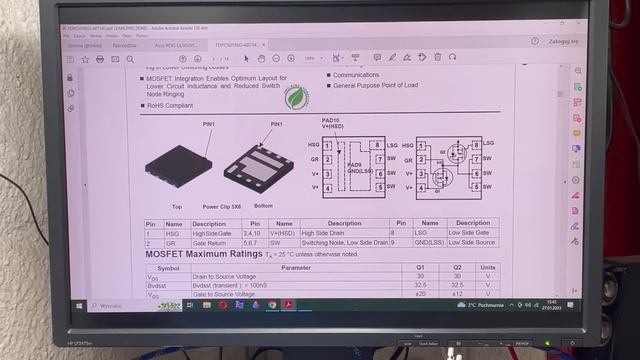640x360 pixels.
Task: Click the trash delete icon in toolbar
Action: click(x=438, y=57)
